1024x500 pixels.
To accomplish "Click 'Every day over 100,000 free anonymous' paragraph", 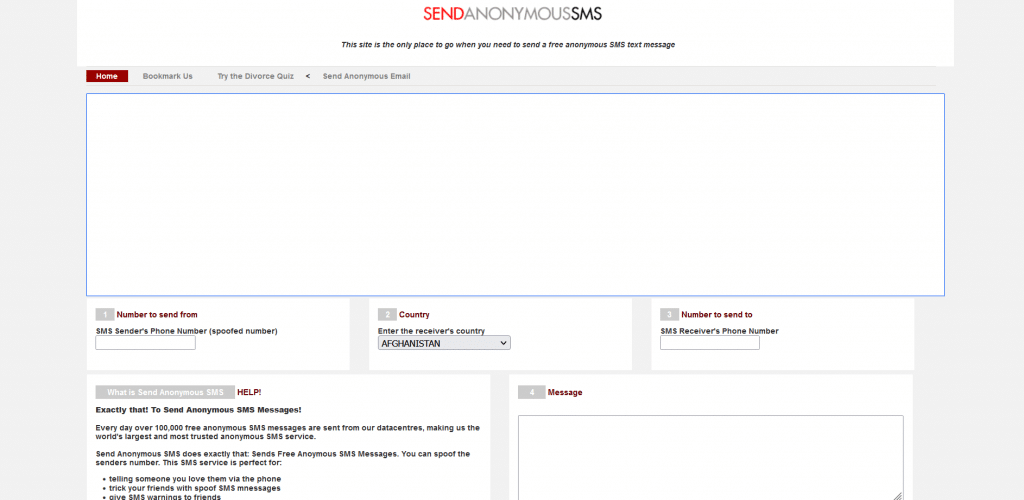I will pos(287,432).
